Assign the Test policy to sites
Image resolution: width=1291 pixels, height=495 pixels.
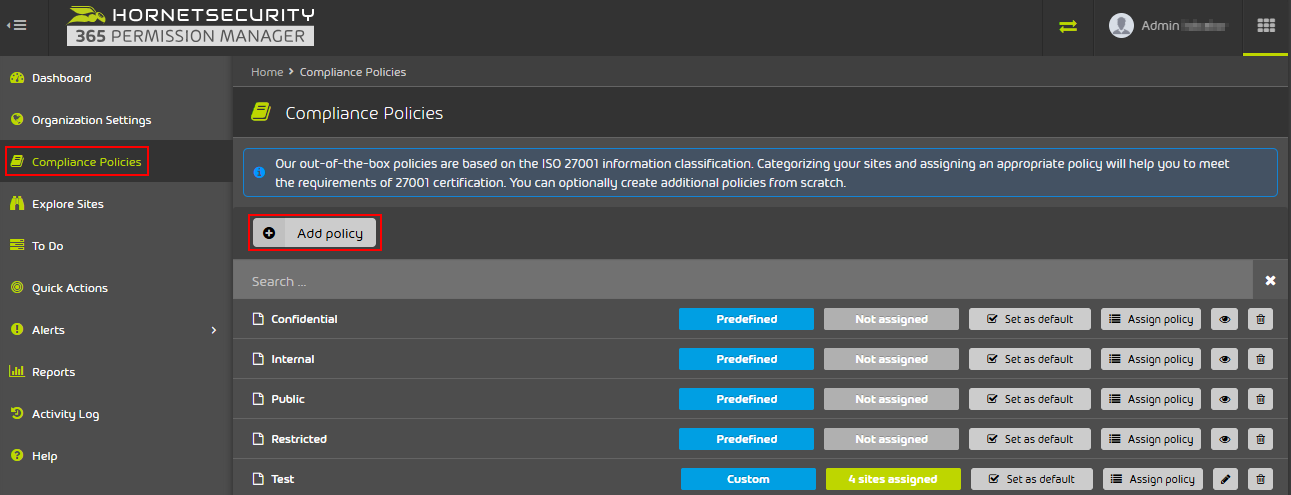pyautogui.click(x=1153, y=479)
